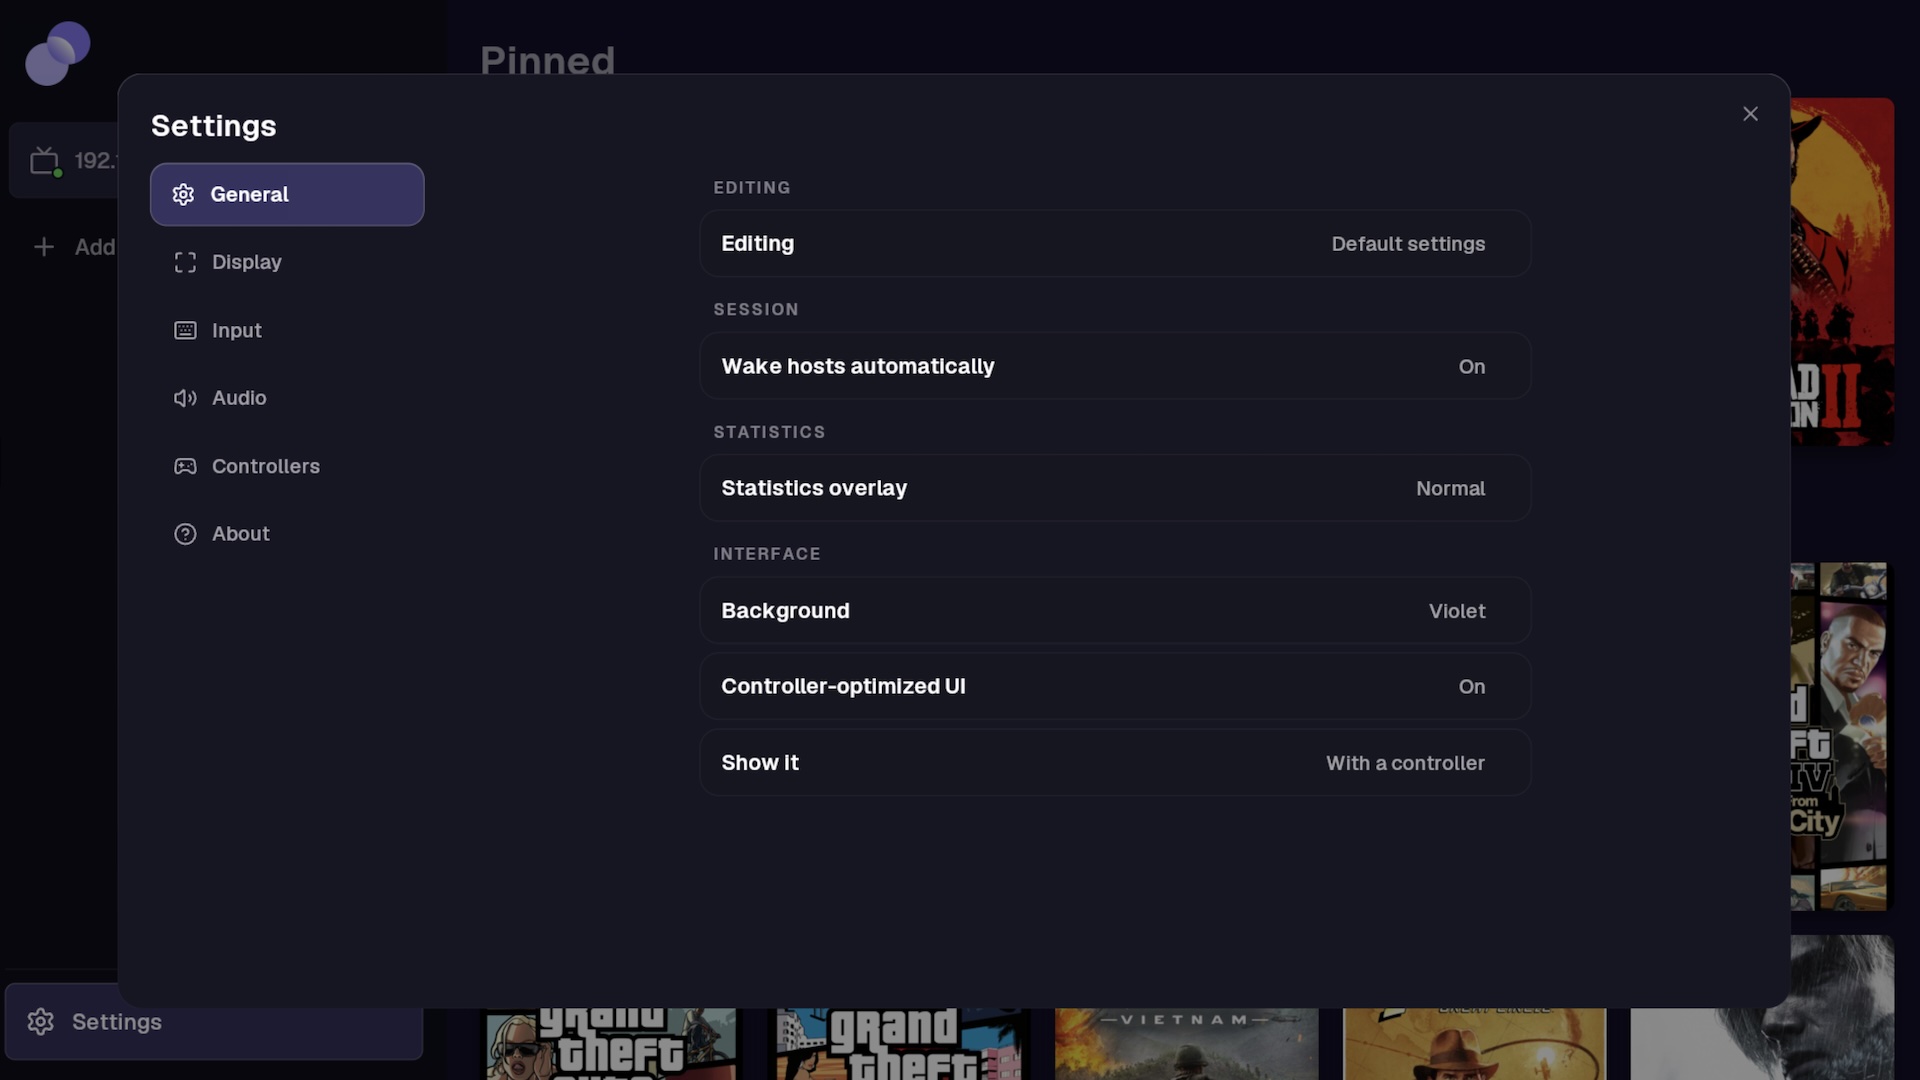The height and width of the screenshot is (1080, 1920).
Task: Close the Settings dialog with X
Action: point(1750,114)
